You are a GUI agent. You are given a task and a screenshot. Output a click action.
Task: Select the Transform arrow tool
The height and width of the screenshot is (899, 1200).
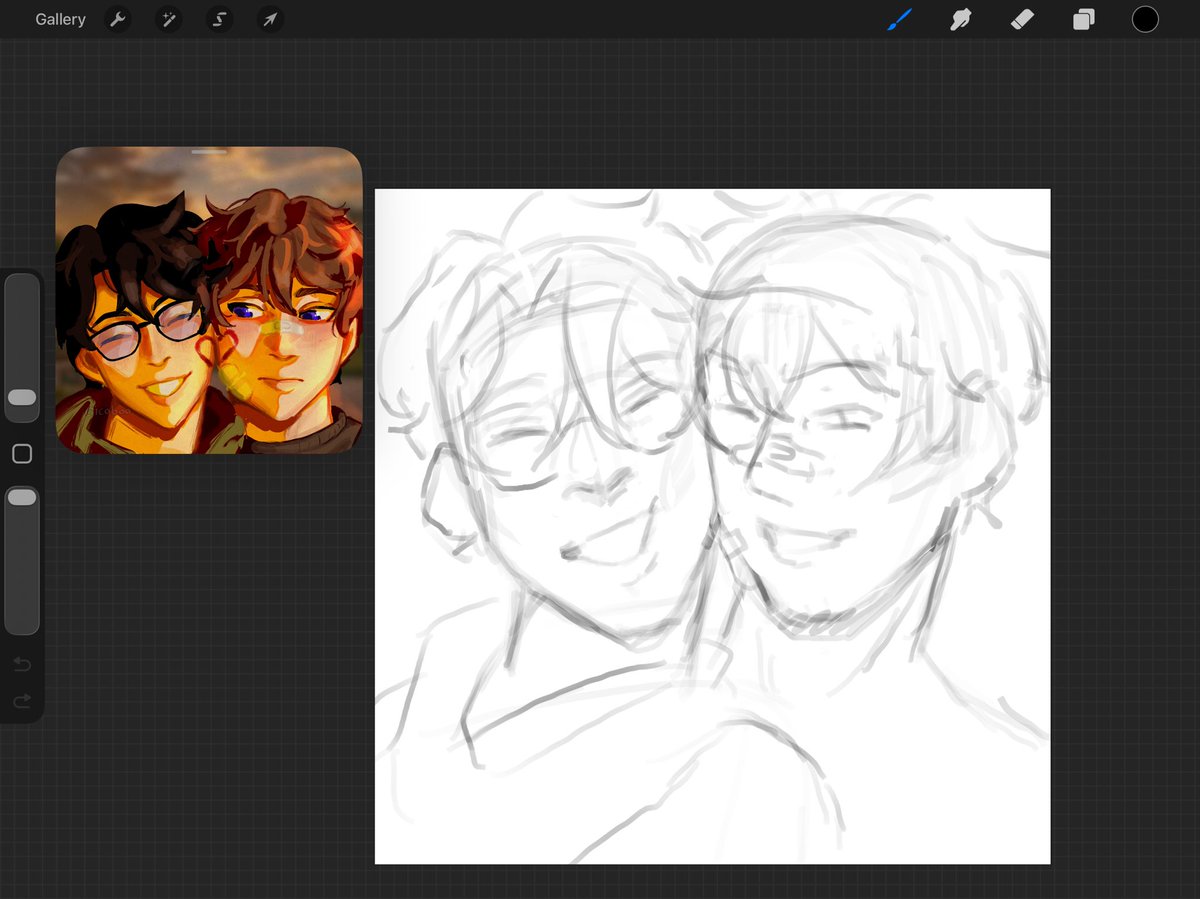pyautogui.click(x=269, y=19)
